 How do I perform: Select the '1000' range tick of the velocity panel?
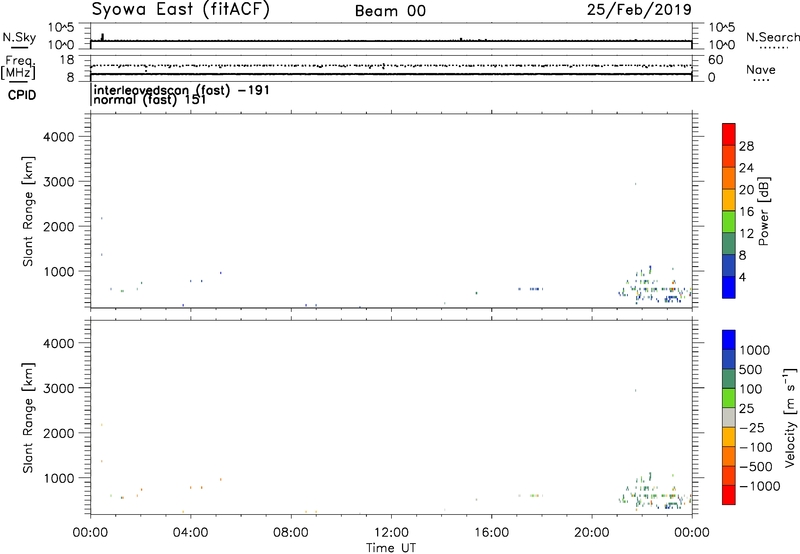pyautogui.click(x=59, y=478)
